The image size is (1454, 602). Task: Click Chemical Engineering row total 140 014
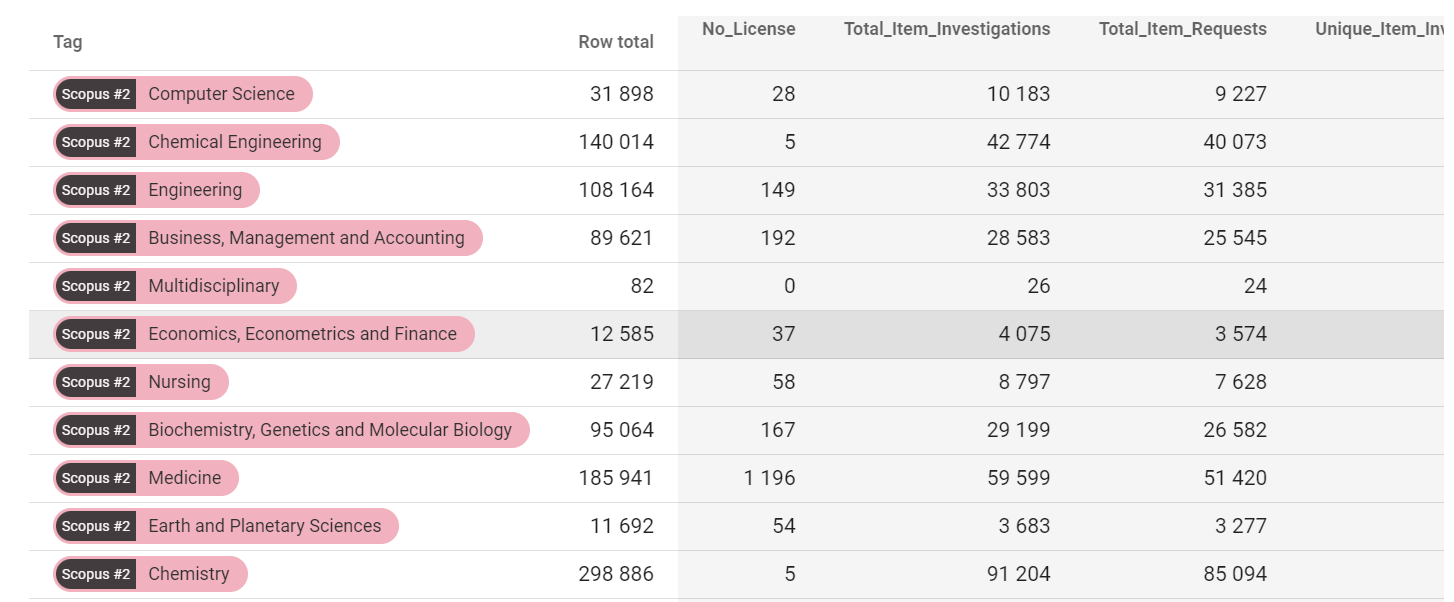click(x=616, y=142)
